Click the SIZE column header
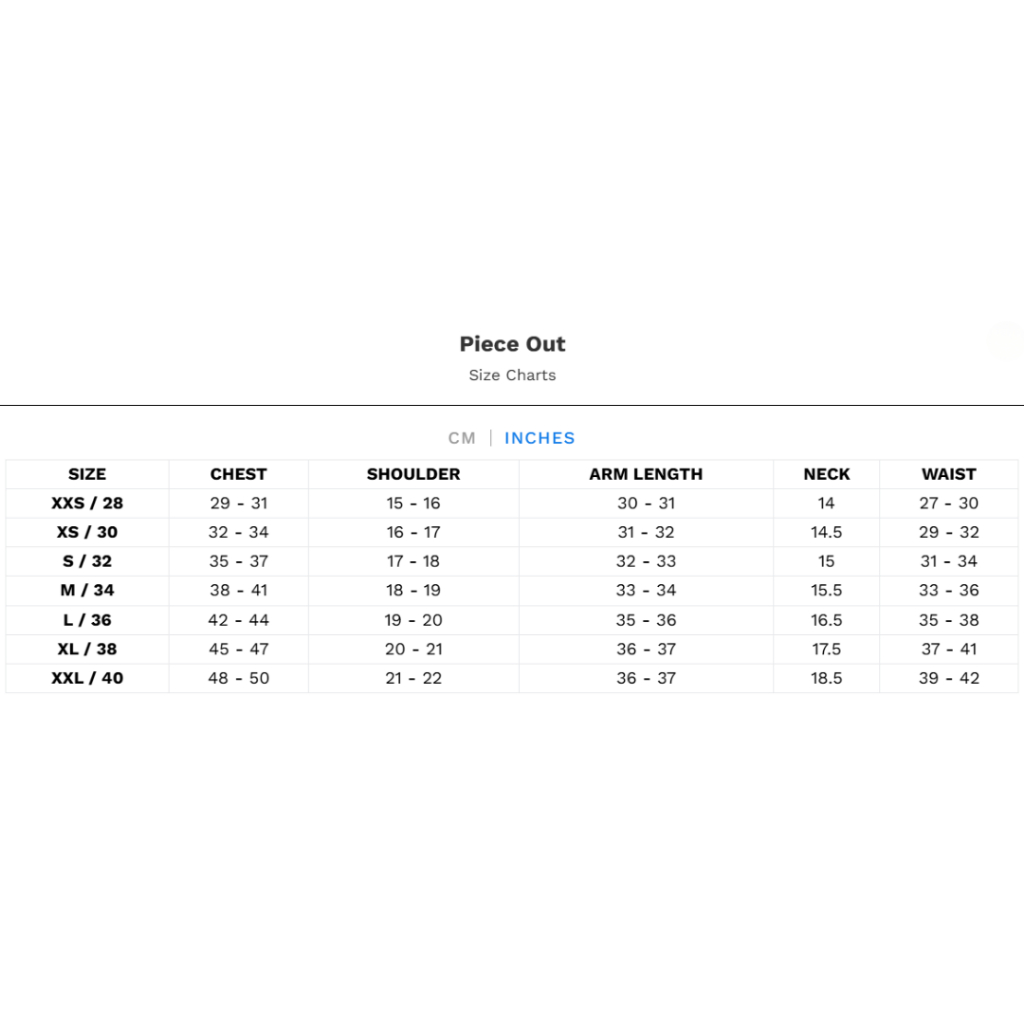Screen dimensions: 1024x1024 (x=87, y=474)
